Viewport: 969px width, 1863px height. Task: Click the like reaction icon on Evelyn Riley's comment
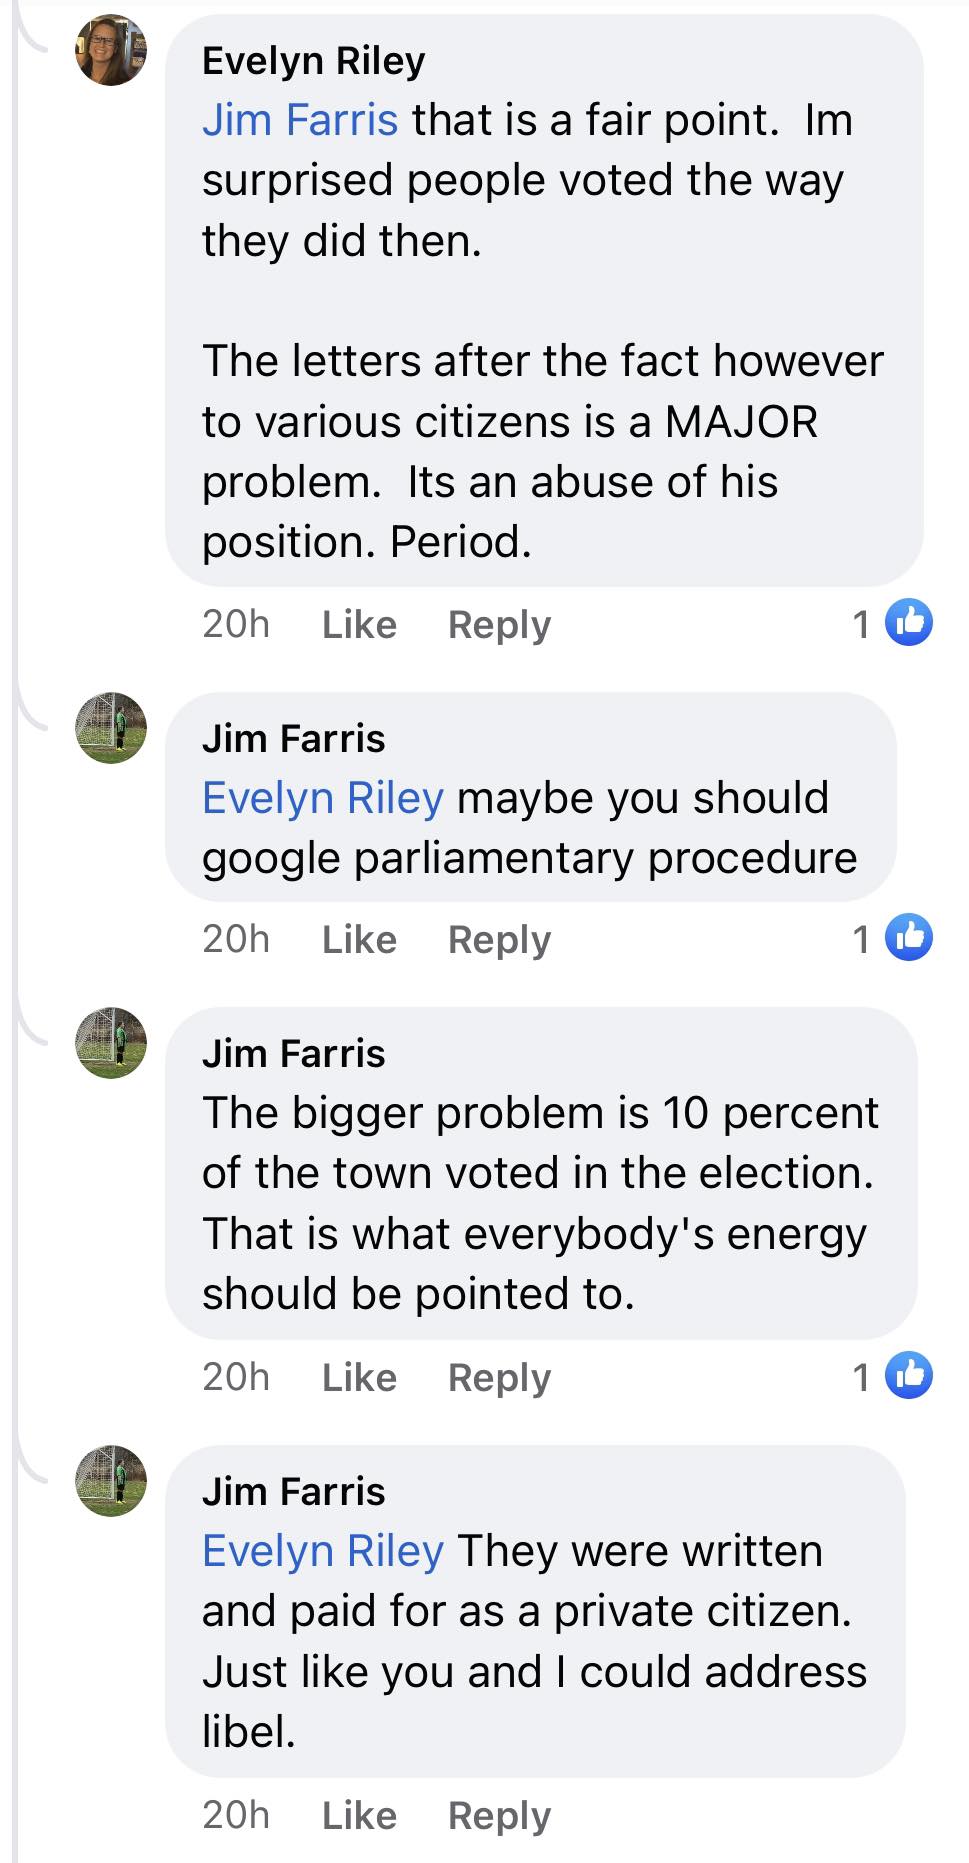coord(909,623)
